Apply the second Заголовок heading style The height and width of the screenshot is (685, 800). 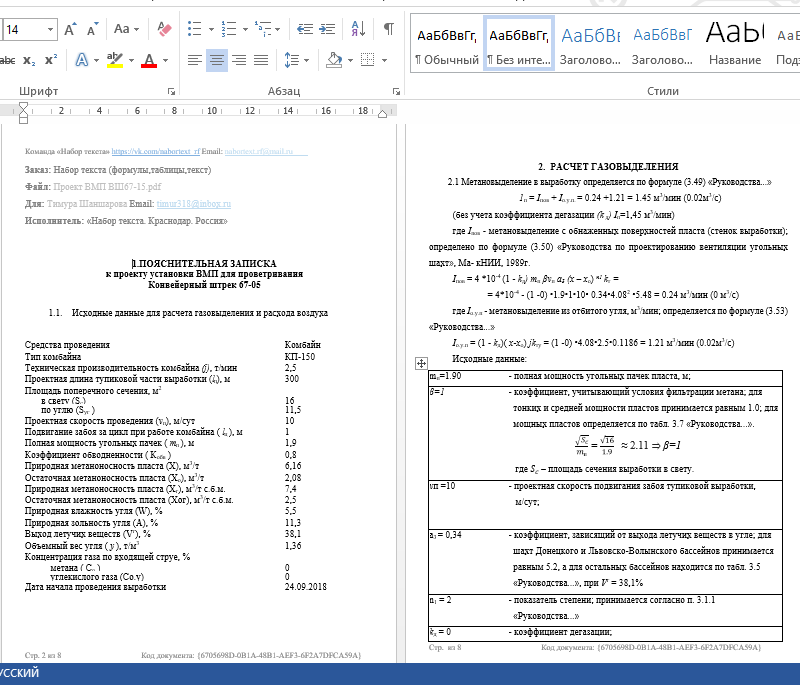coord(662,45)
